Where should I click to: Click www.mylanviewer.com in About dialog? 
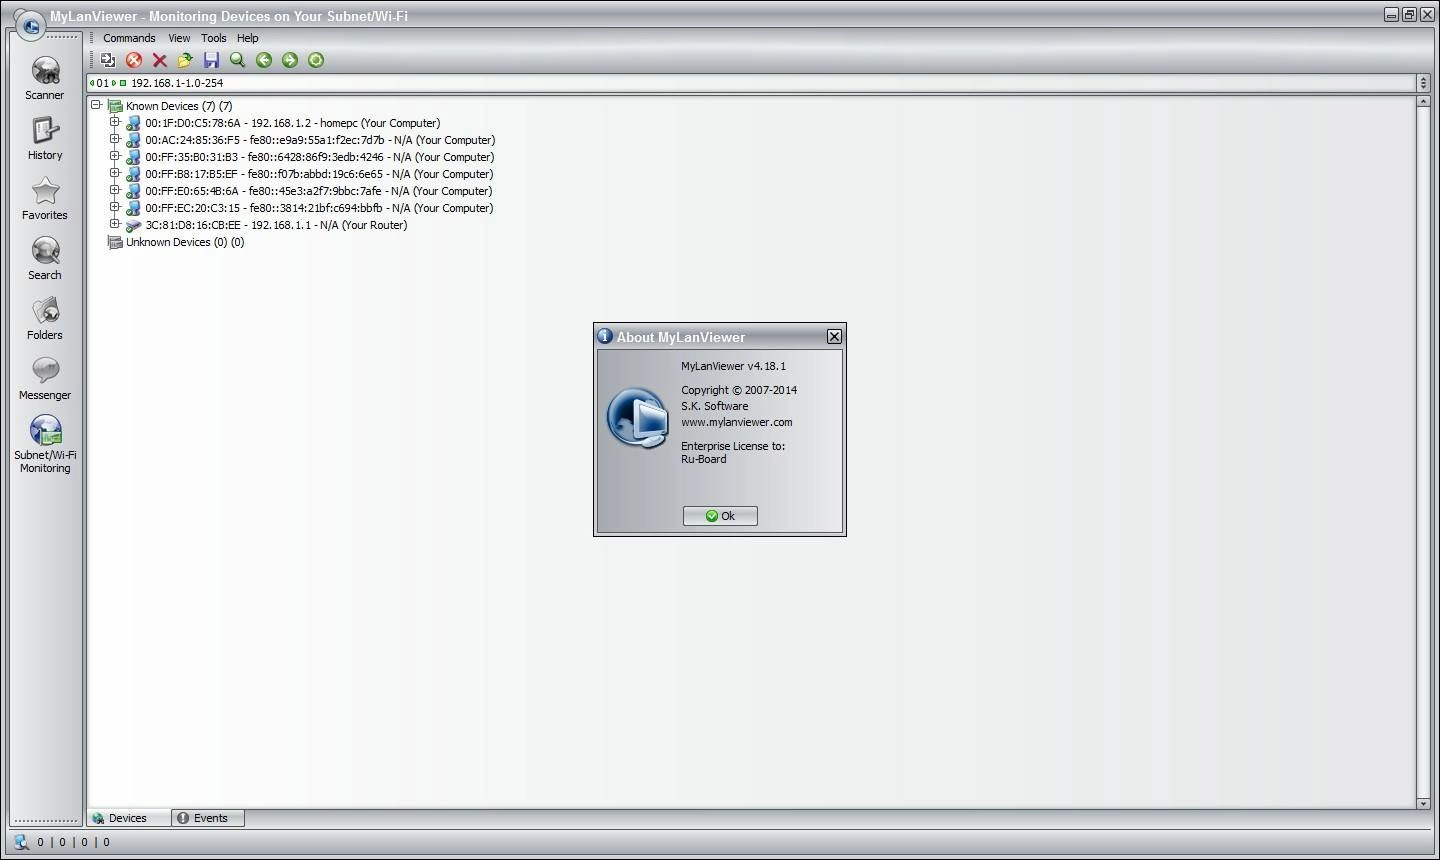click(x=737, y=422)
